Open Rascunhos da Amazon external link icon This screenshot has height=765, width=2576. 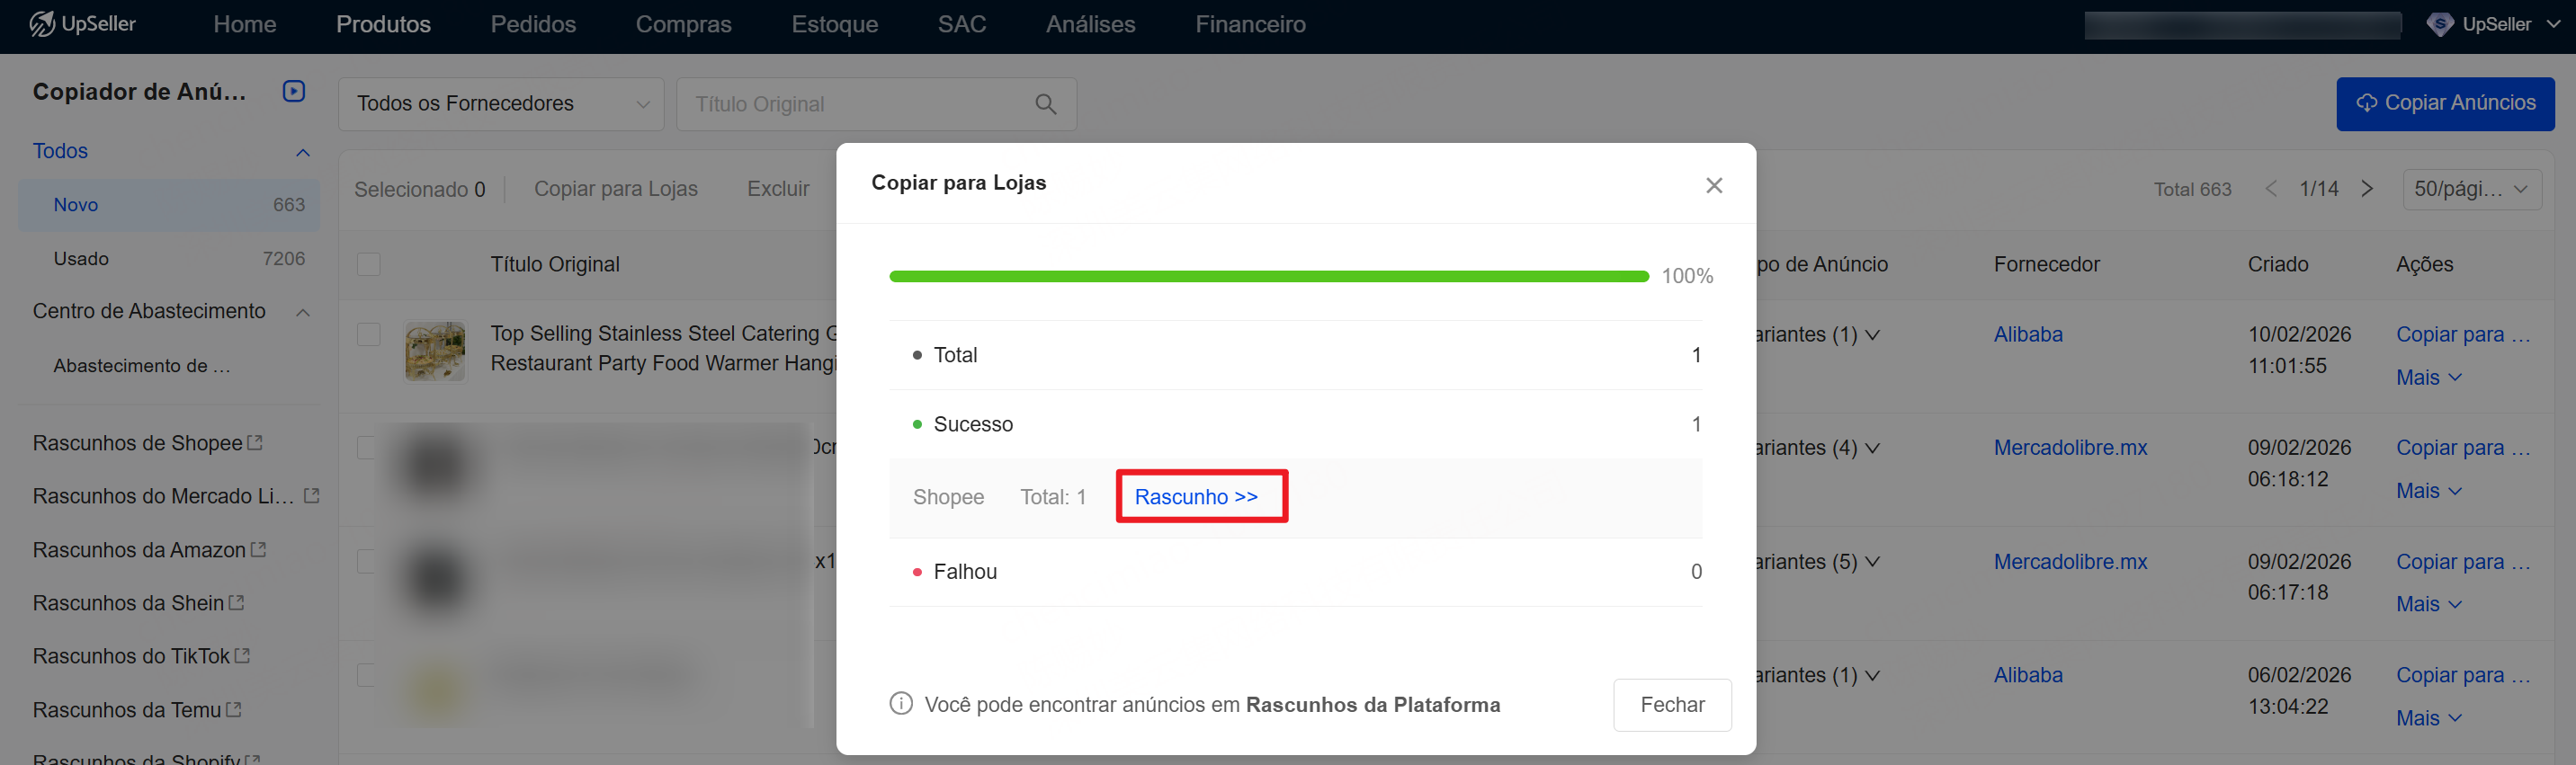coord(259,549)
